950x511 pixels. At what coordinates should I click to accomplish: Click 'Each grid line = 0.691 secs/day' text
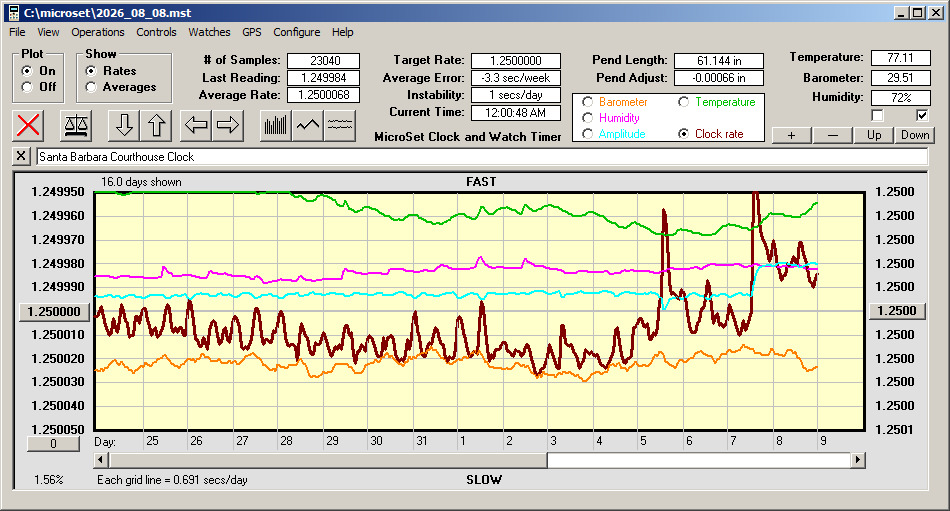point(172,480)
